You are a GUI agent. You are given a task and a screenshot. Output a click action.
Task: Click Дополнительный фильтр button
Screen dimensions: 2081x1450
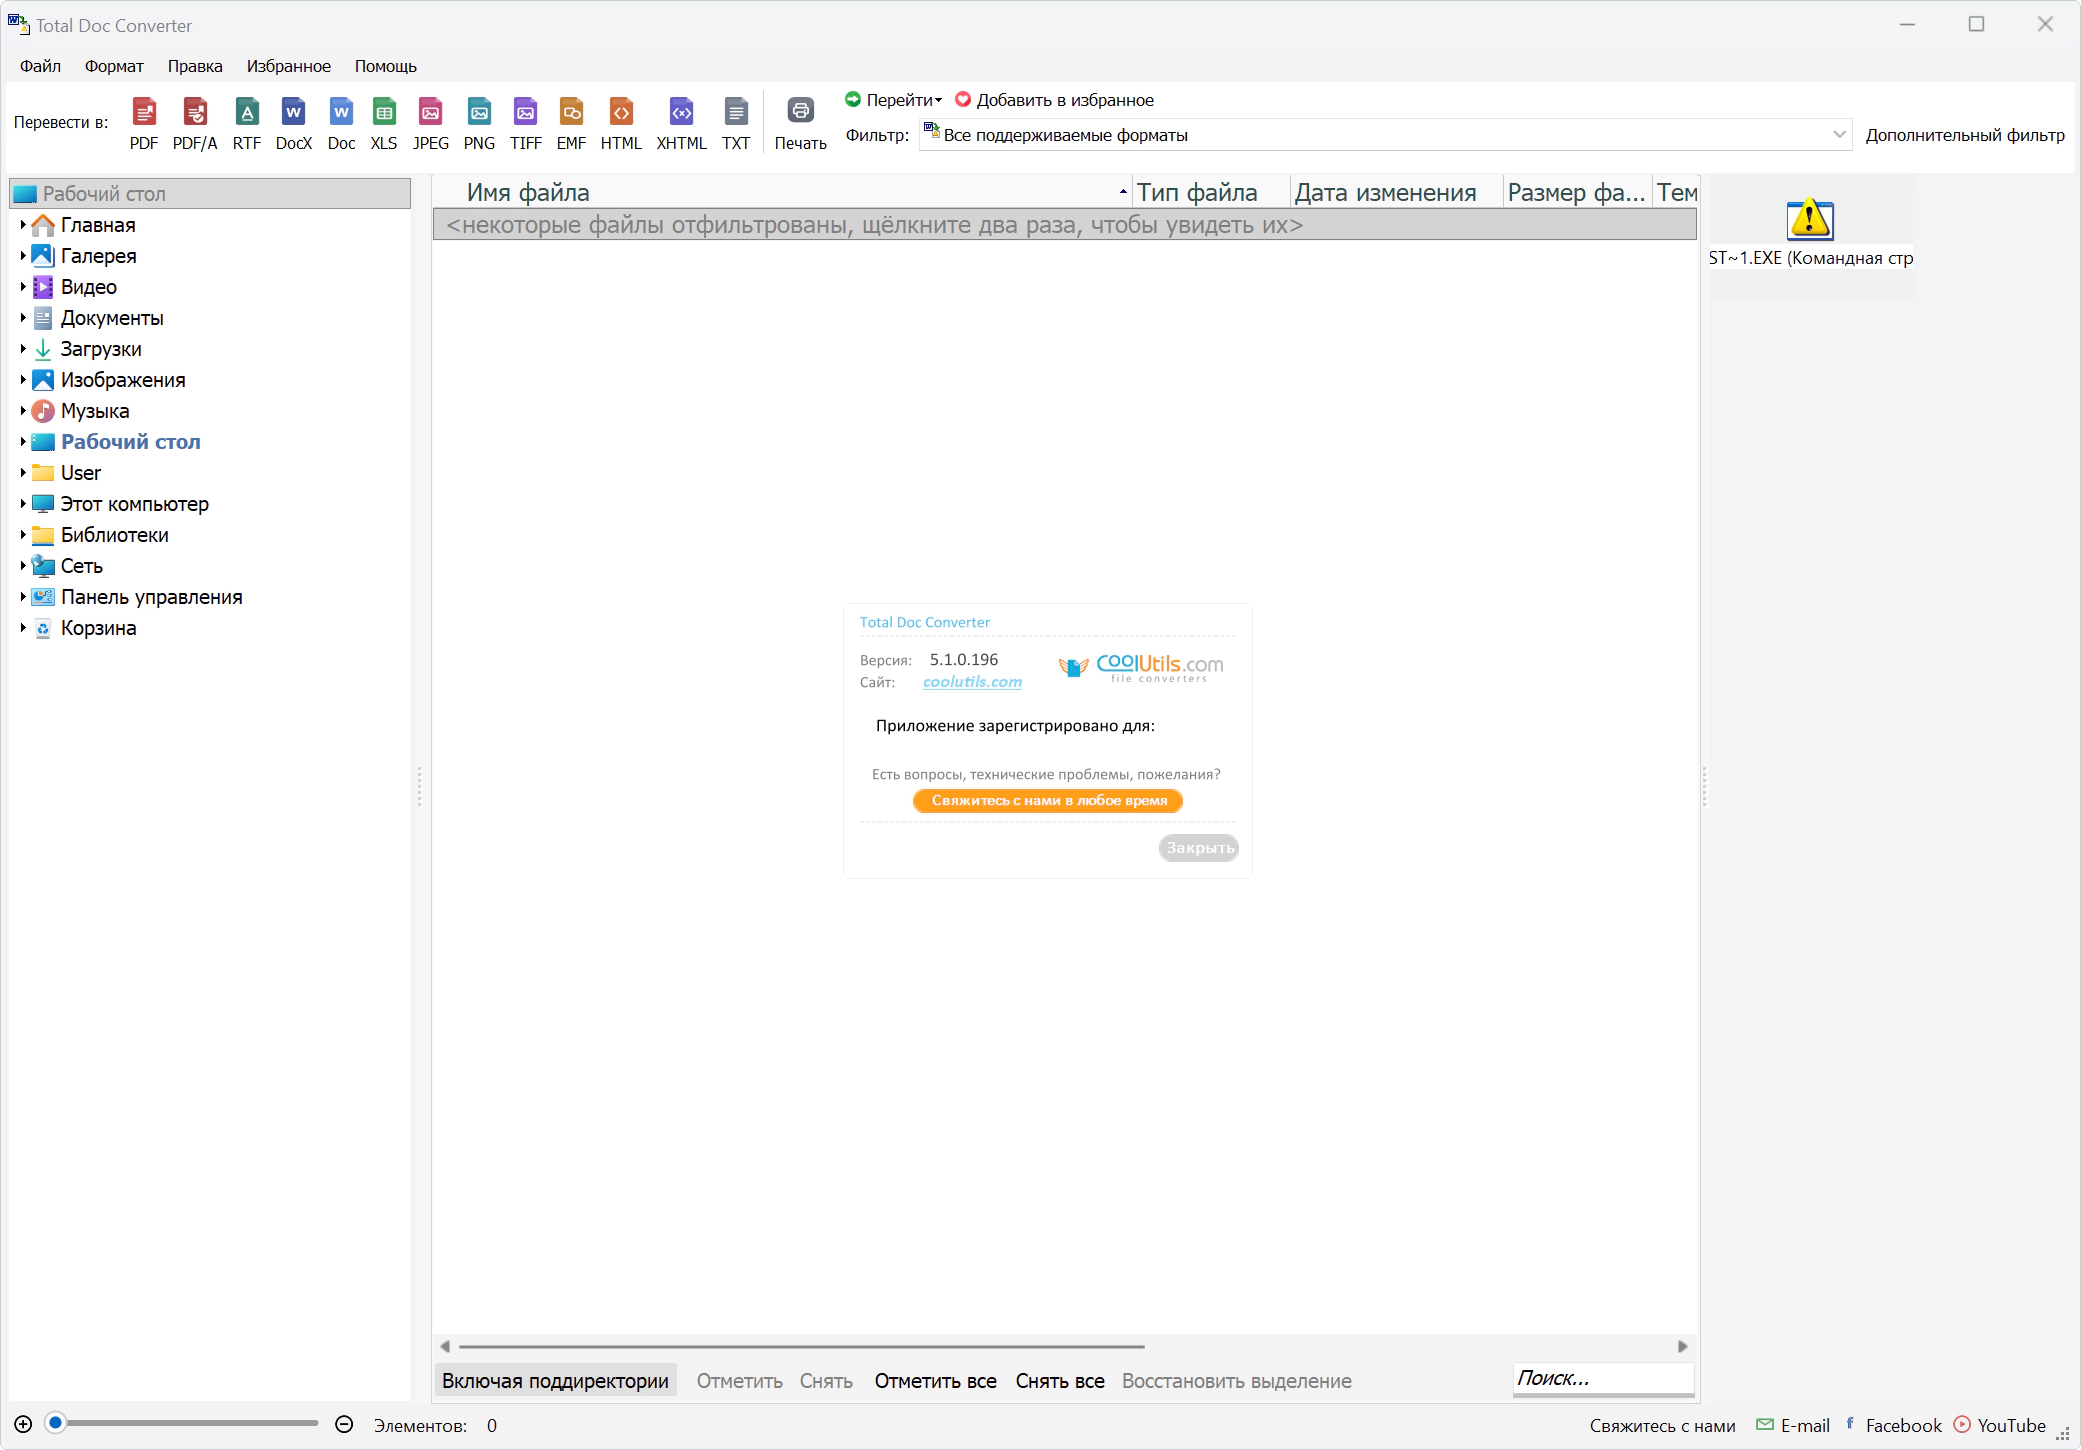[1964, 135]
